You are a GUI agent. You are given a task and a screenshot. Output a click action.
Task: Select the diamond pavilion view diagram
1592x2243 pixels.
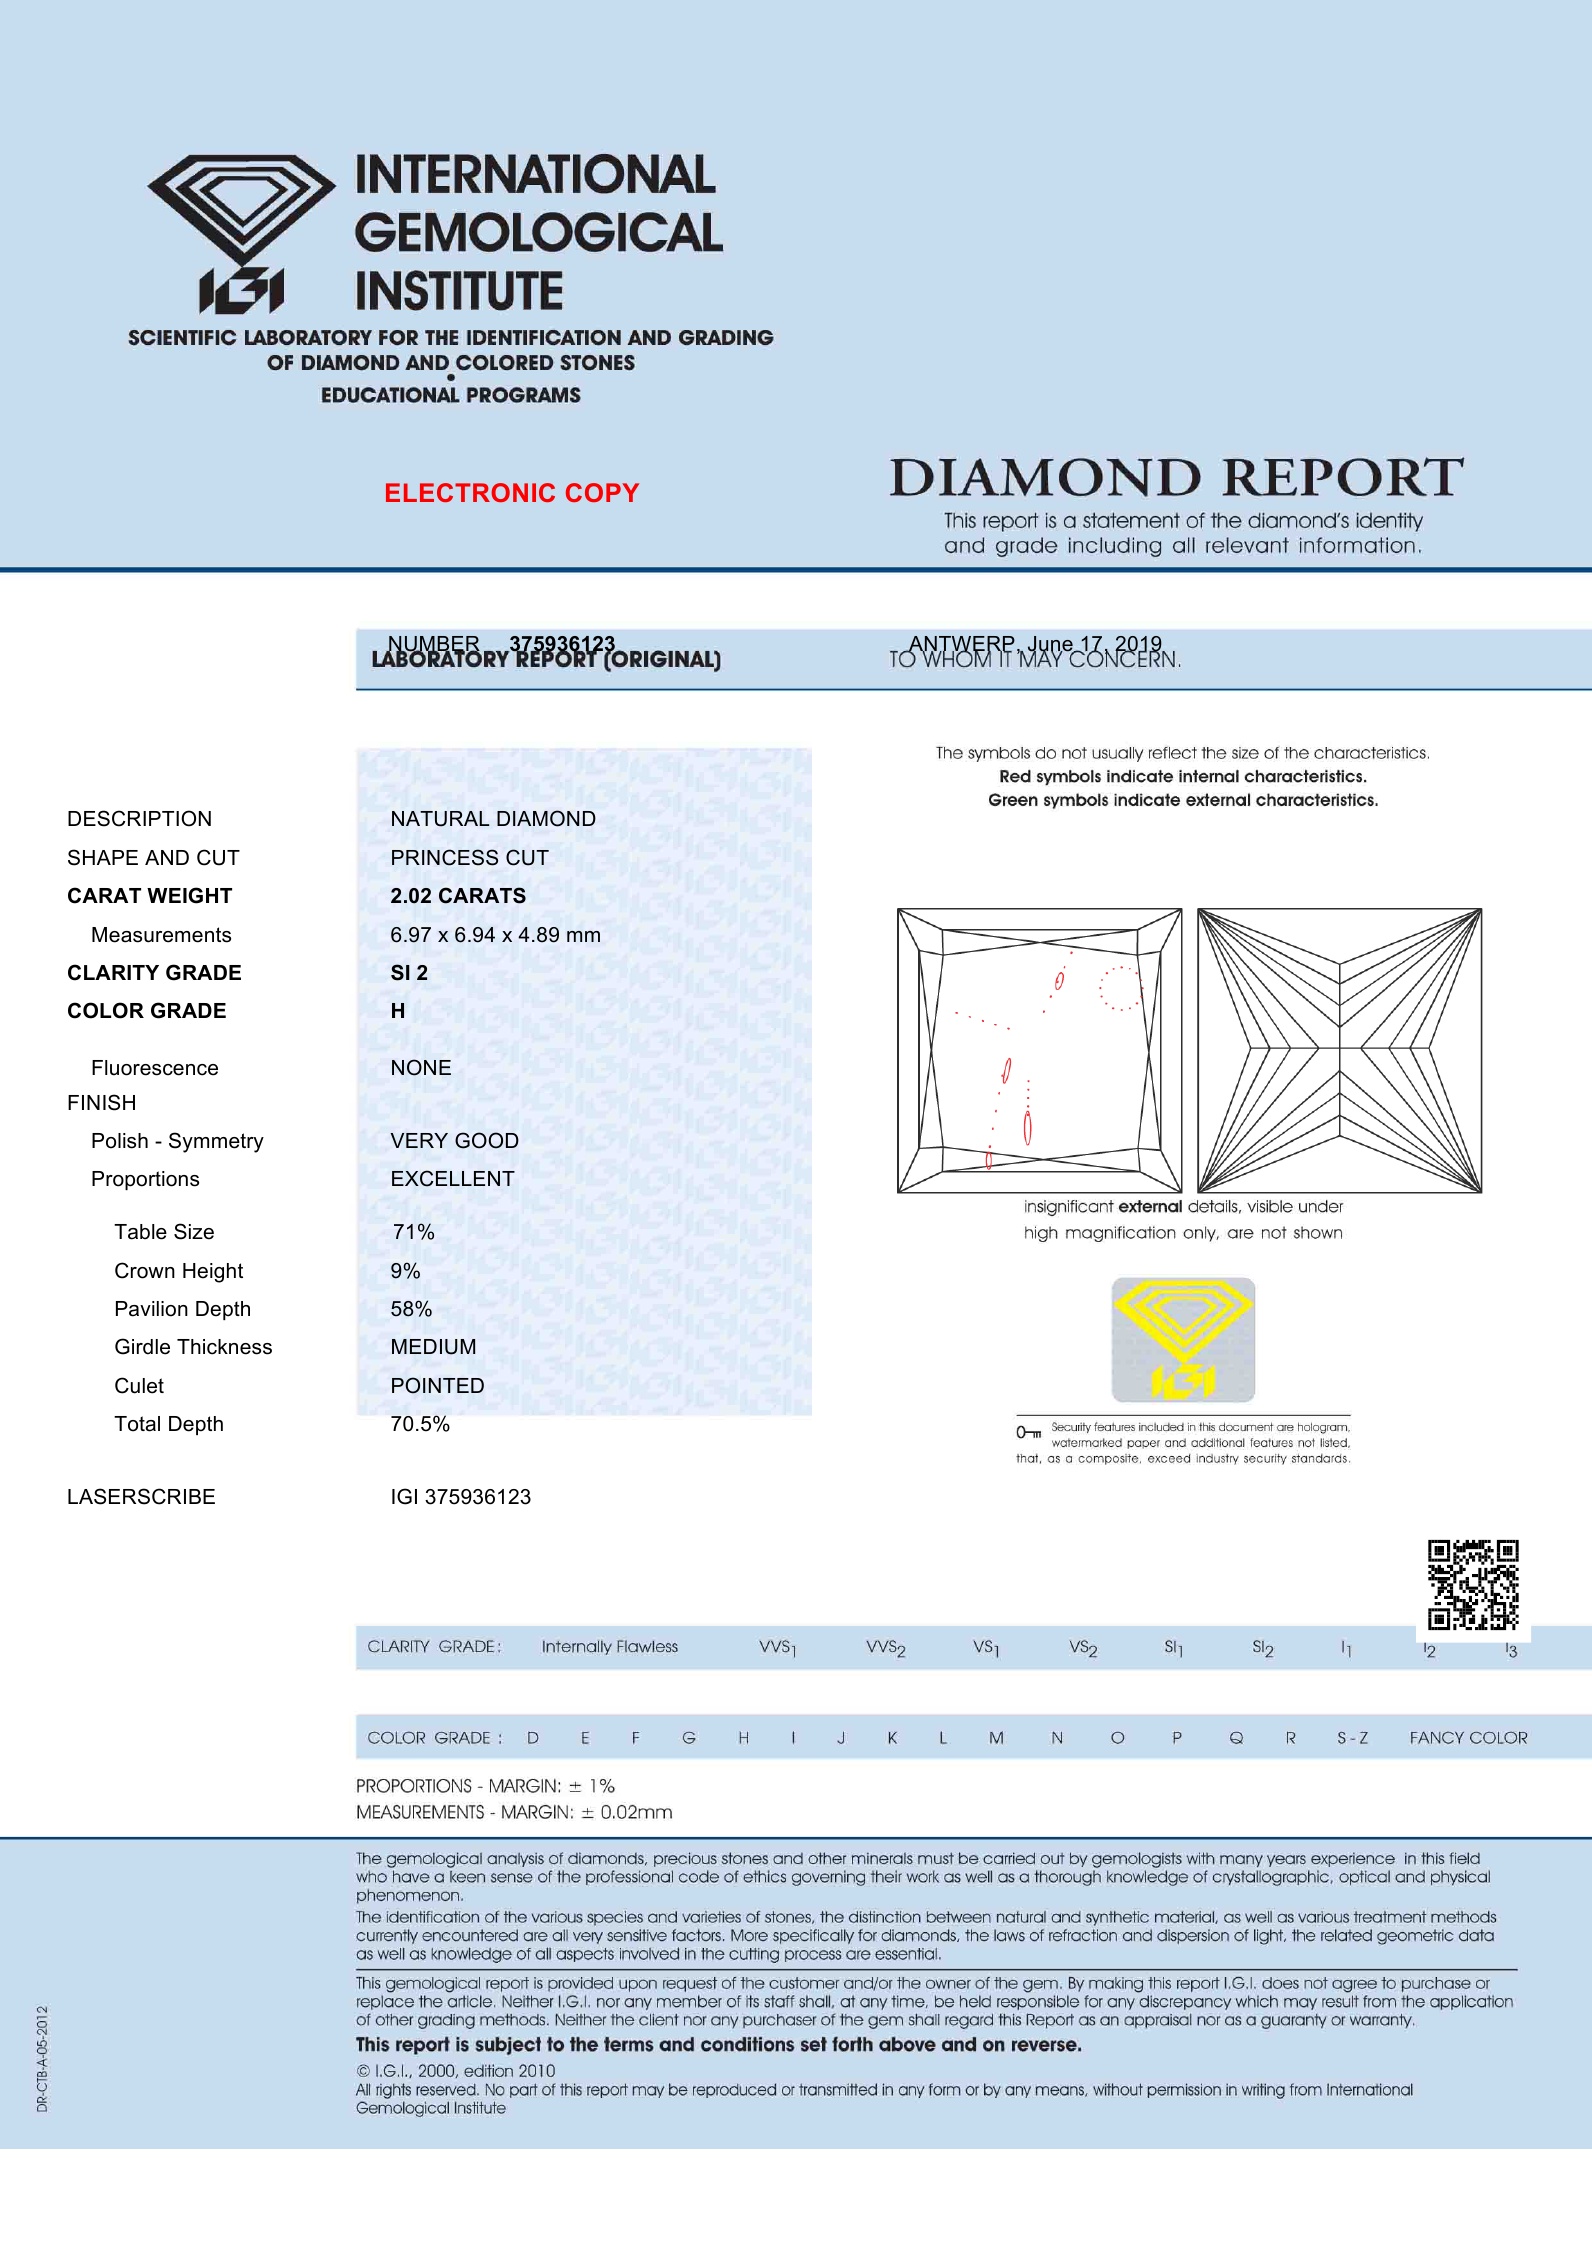pos(1340,1051)
